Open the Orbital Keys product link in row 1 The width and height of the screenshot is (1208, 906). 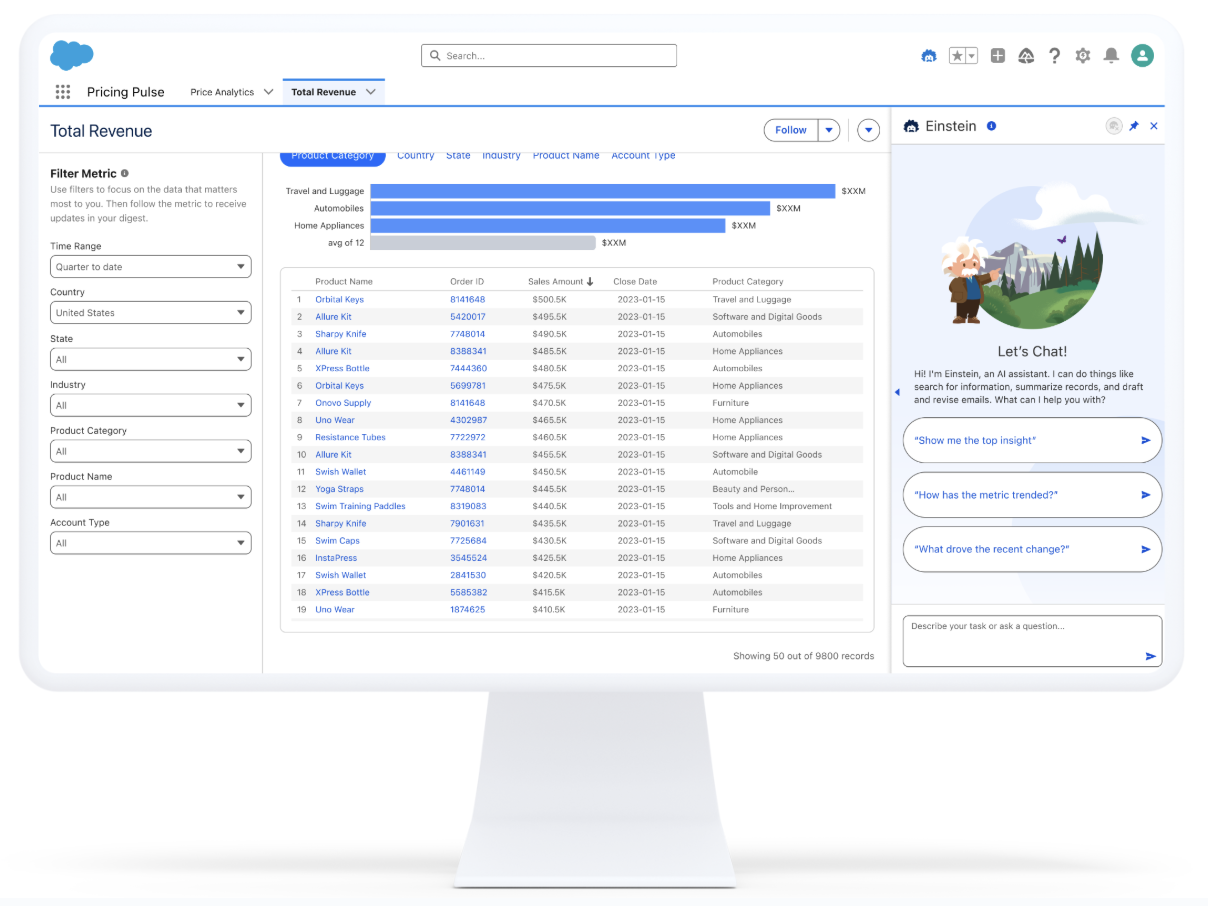point(339,299)
